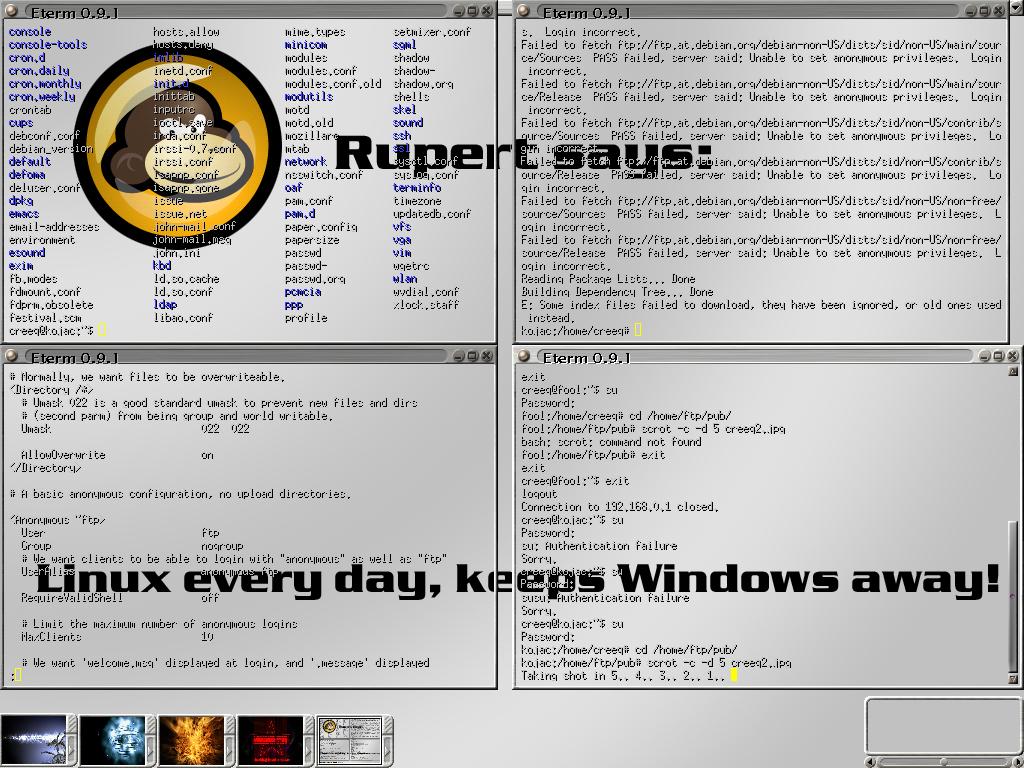Viewport: 1024px width, 768px height.
Task: Click "Building Dependency Tree... Done" line
Action: tap(616, 292)
